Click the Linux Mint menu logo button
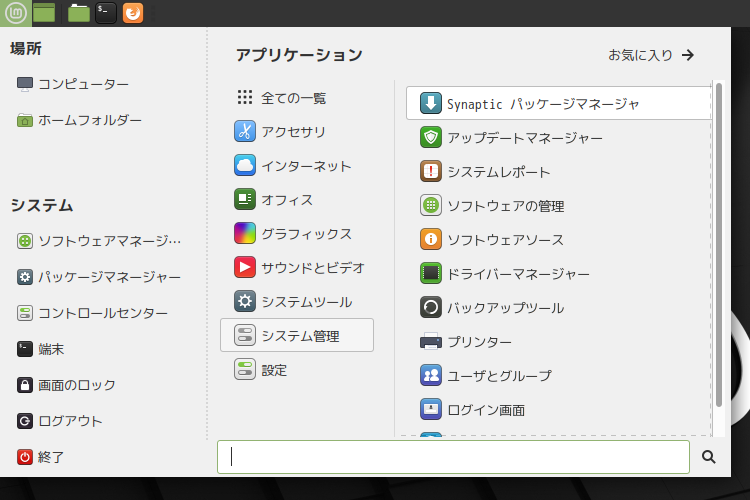 tap(16, 13)
